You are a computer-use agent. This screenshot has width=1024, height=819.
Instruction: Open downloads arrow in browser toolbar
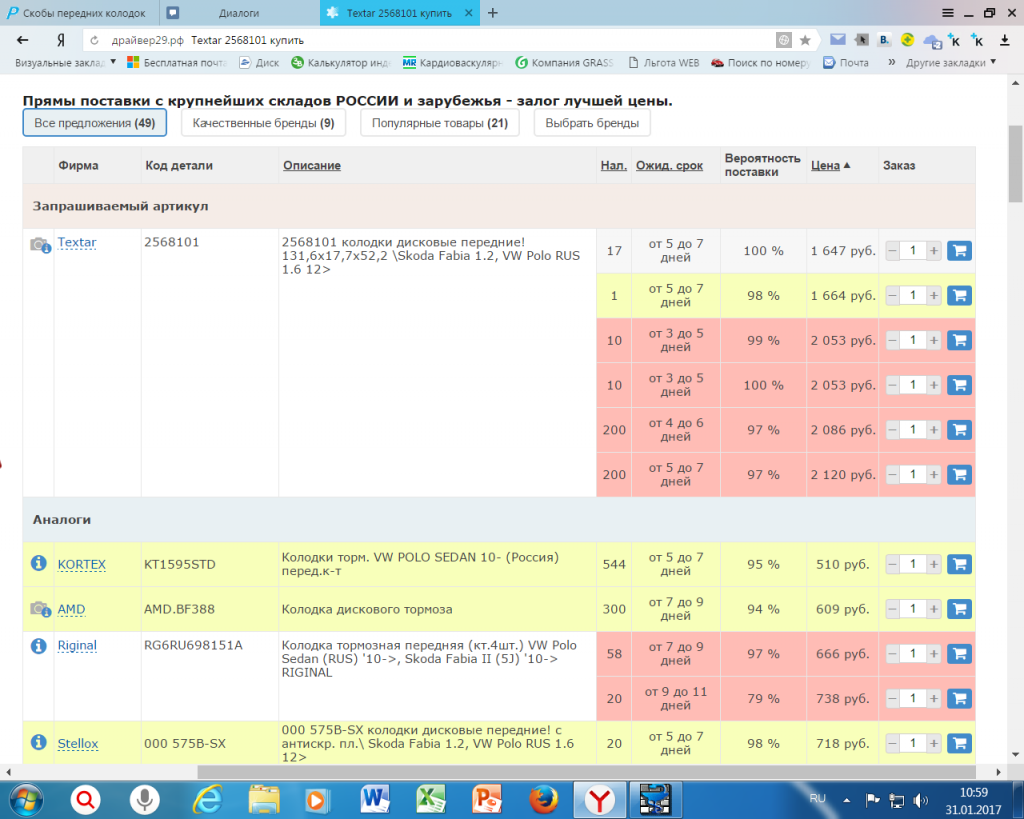click(1005, 40)
